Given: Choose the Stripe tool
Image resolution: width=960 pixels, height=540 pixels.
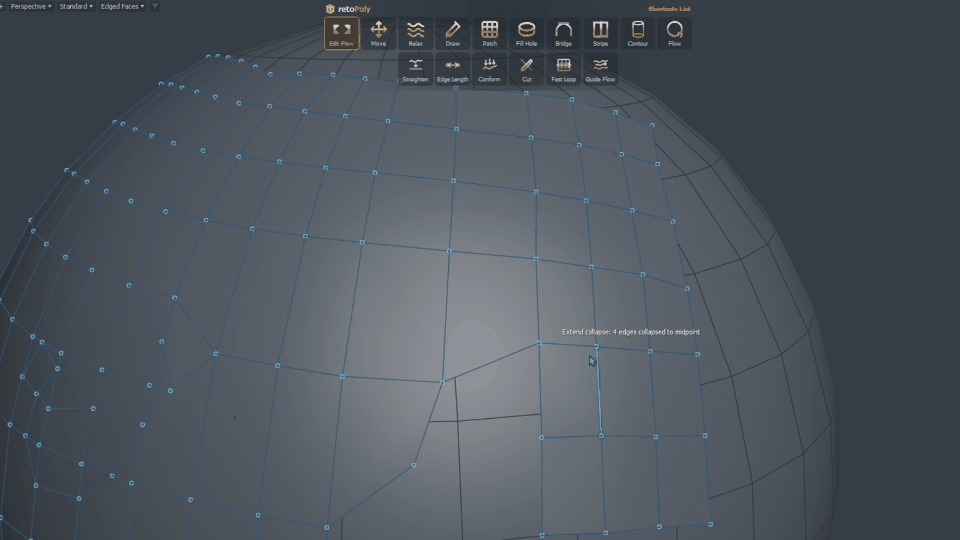Looking at the screenshot, I should point(601,34).
